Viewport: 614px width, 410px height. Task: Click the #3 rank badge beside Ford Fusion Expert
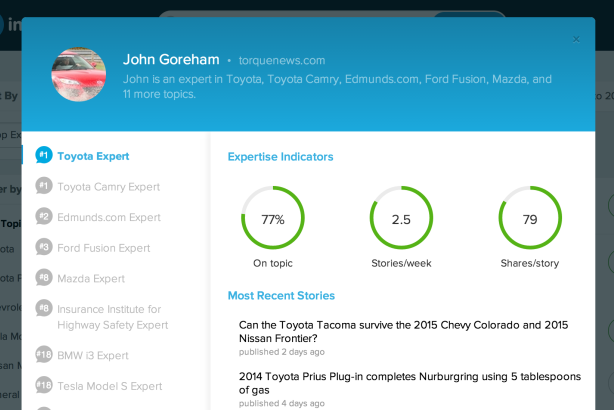click(43, 247)
